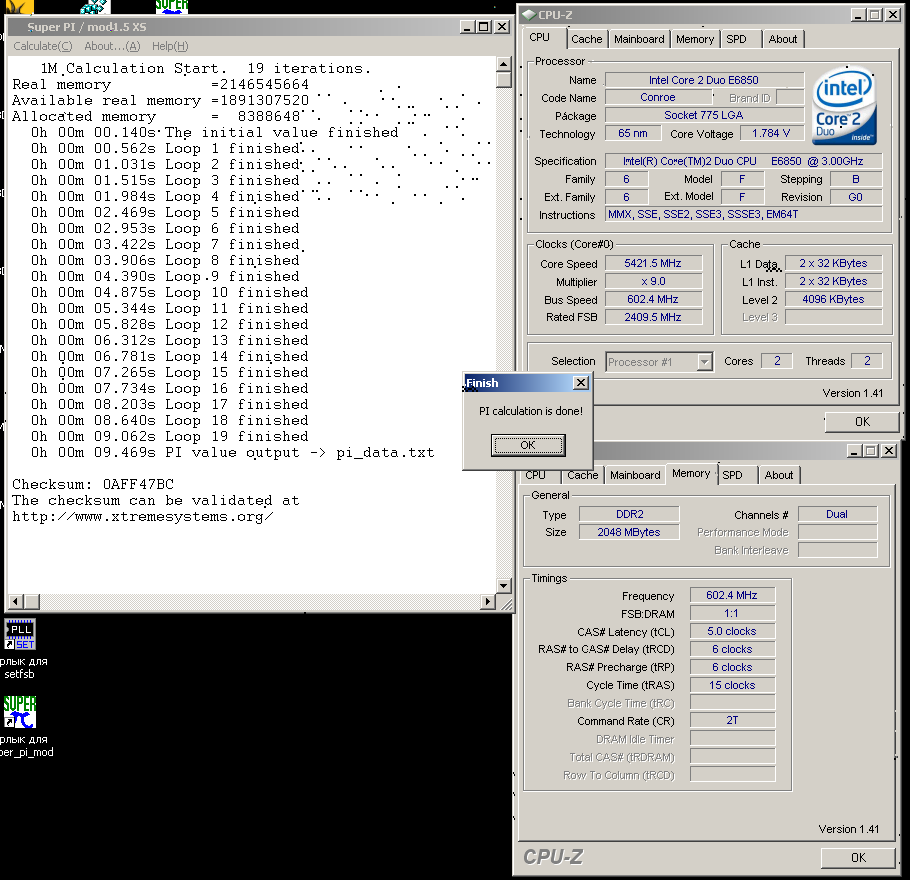The height and width of the screenshot is (880, 910).
Task: Open the PLL SET setfsb desktop shortcut
Action: (20, 634)
